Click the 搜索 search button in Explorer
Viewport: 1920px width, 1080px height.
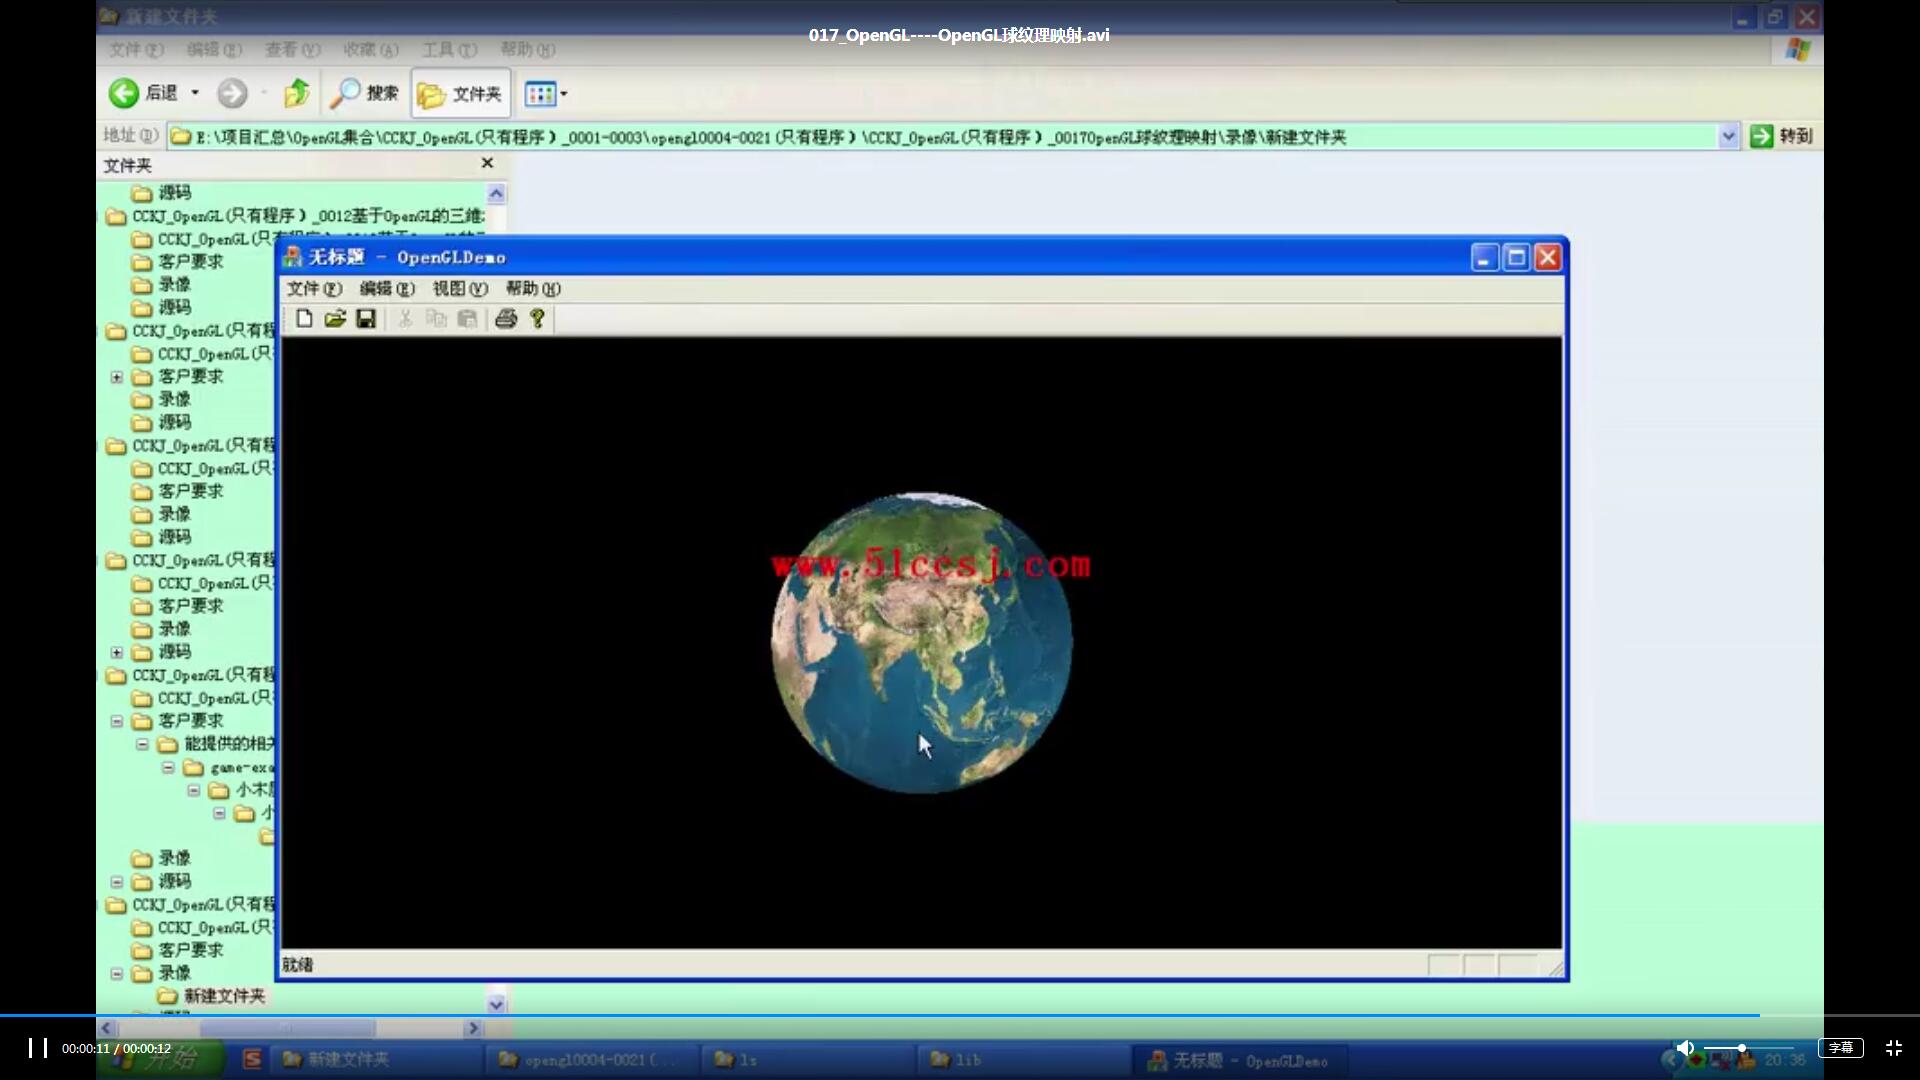click(365, 93)
